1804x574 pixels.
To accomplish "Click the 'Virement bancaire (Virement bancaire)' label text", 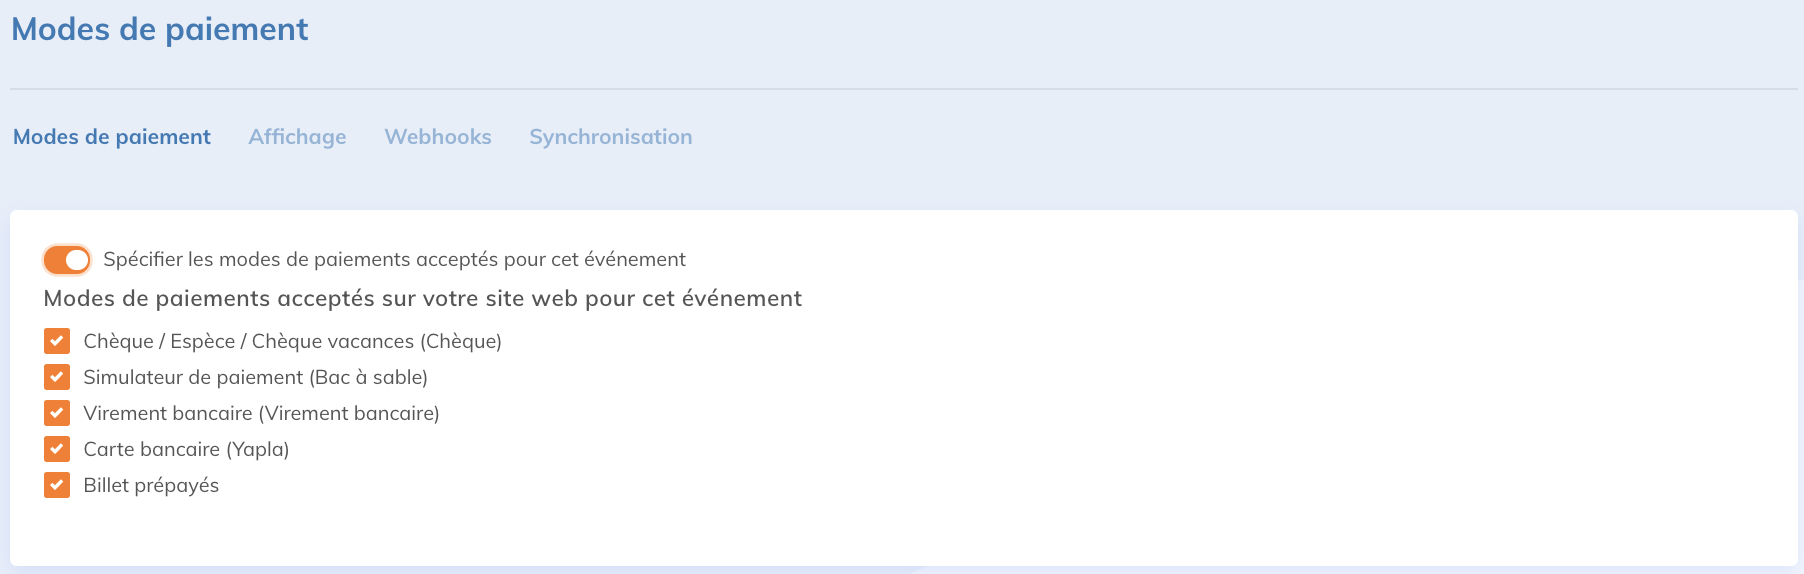I will [261, 414].
